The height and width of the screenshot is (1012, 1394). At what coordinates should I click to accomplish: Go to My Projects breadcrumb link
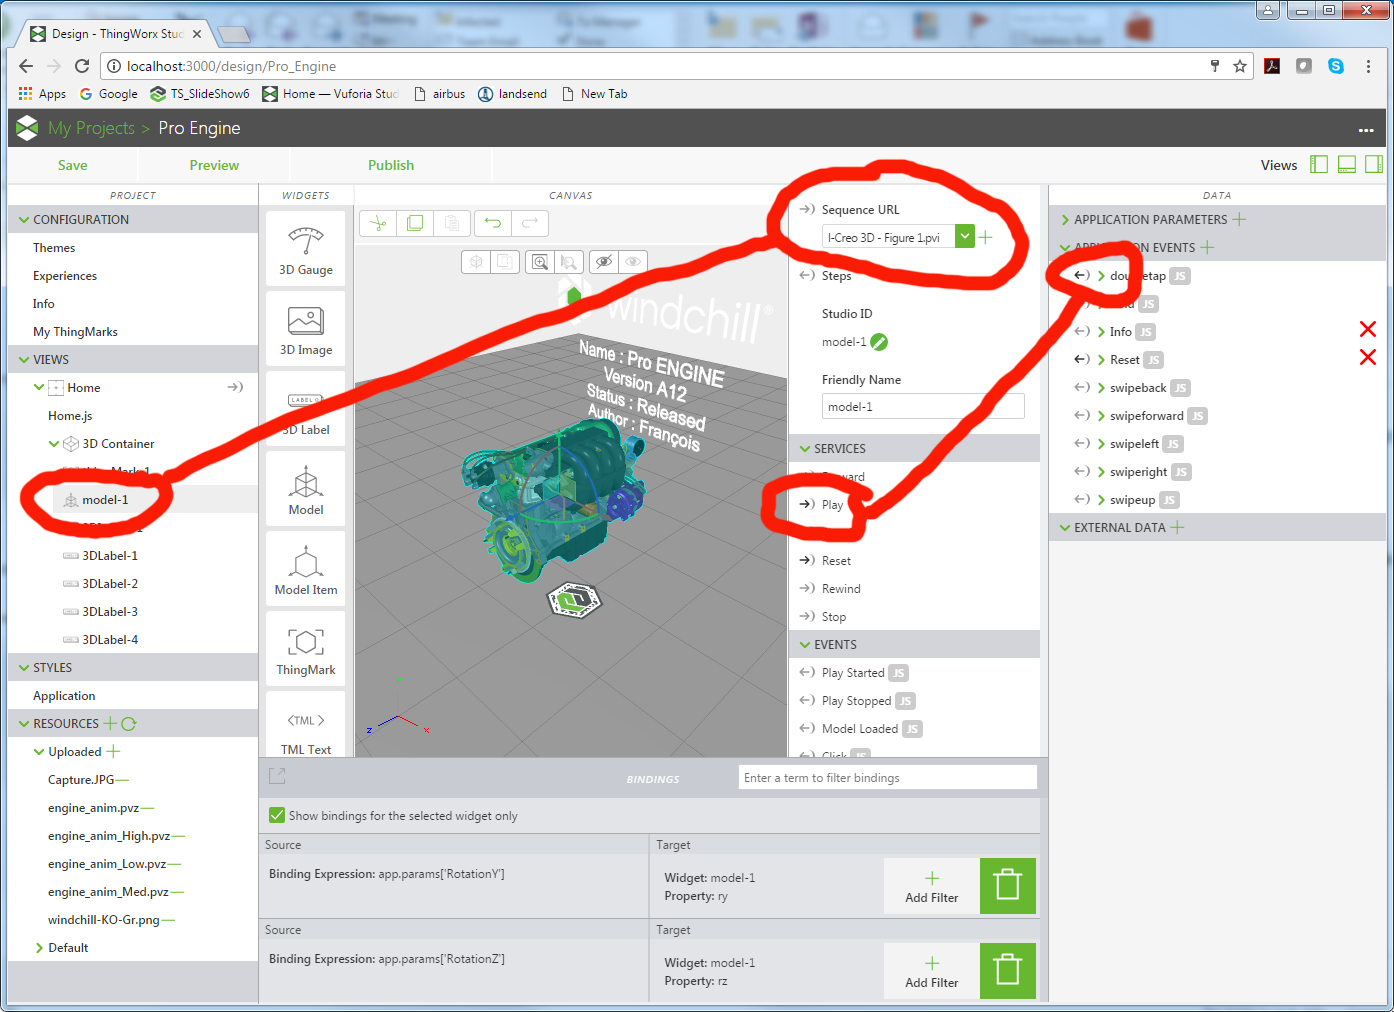pos(91,128)
